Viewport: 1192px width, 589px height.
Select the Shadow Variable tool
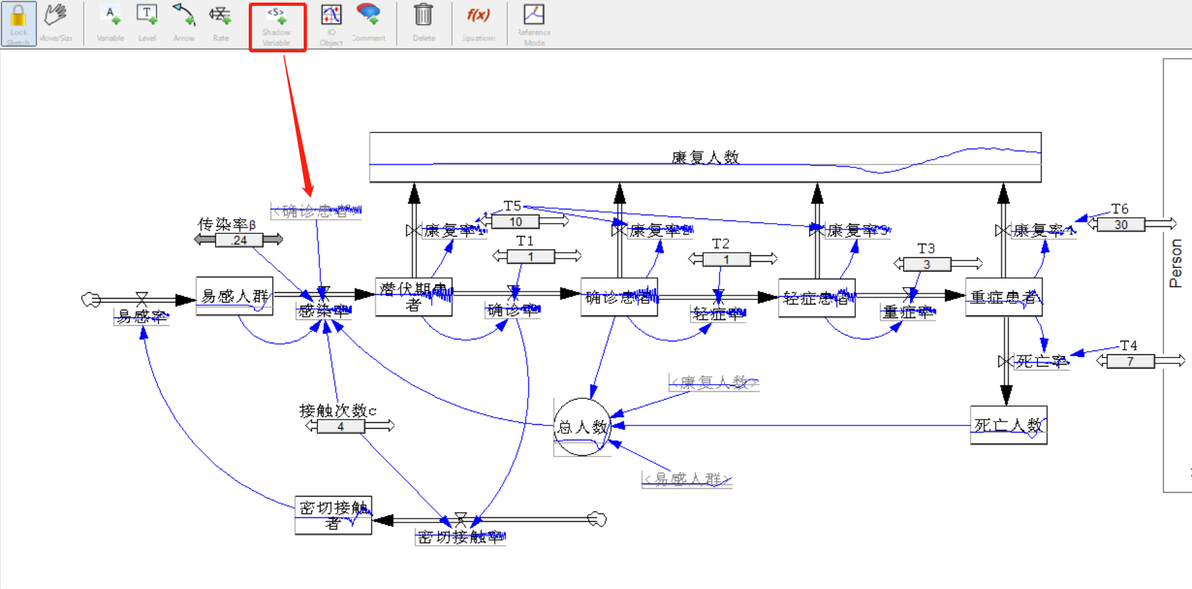(277, 27)
